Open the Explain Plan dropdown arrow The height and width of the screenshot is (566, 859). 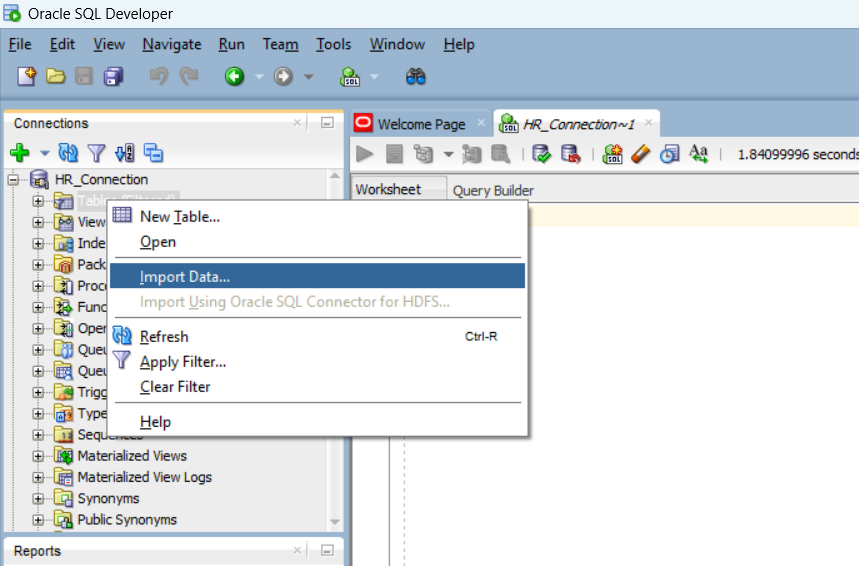coord(448,155)
